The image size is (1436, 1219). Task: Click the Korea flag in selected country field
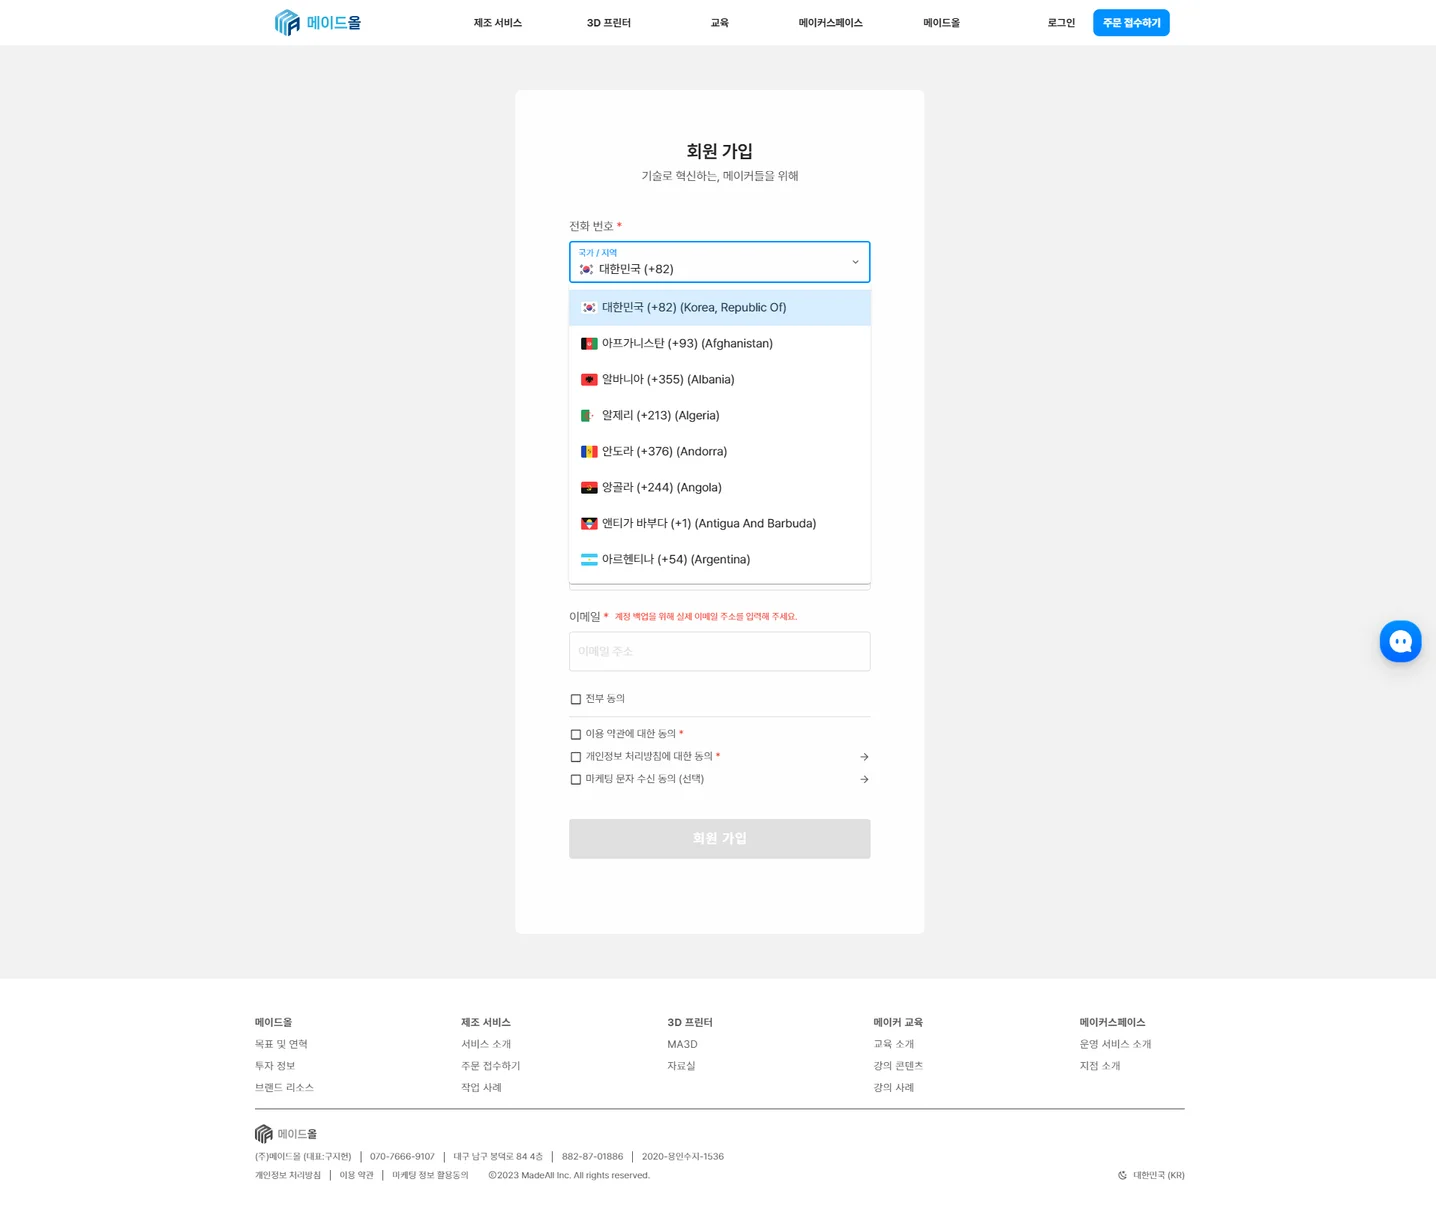[586, 269]
